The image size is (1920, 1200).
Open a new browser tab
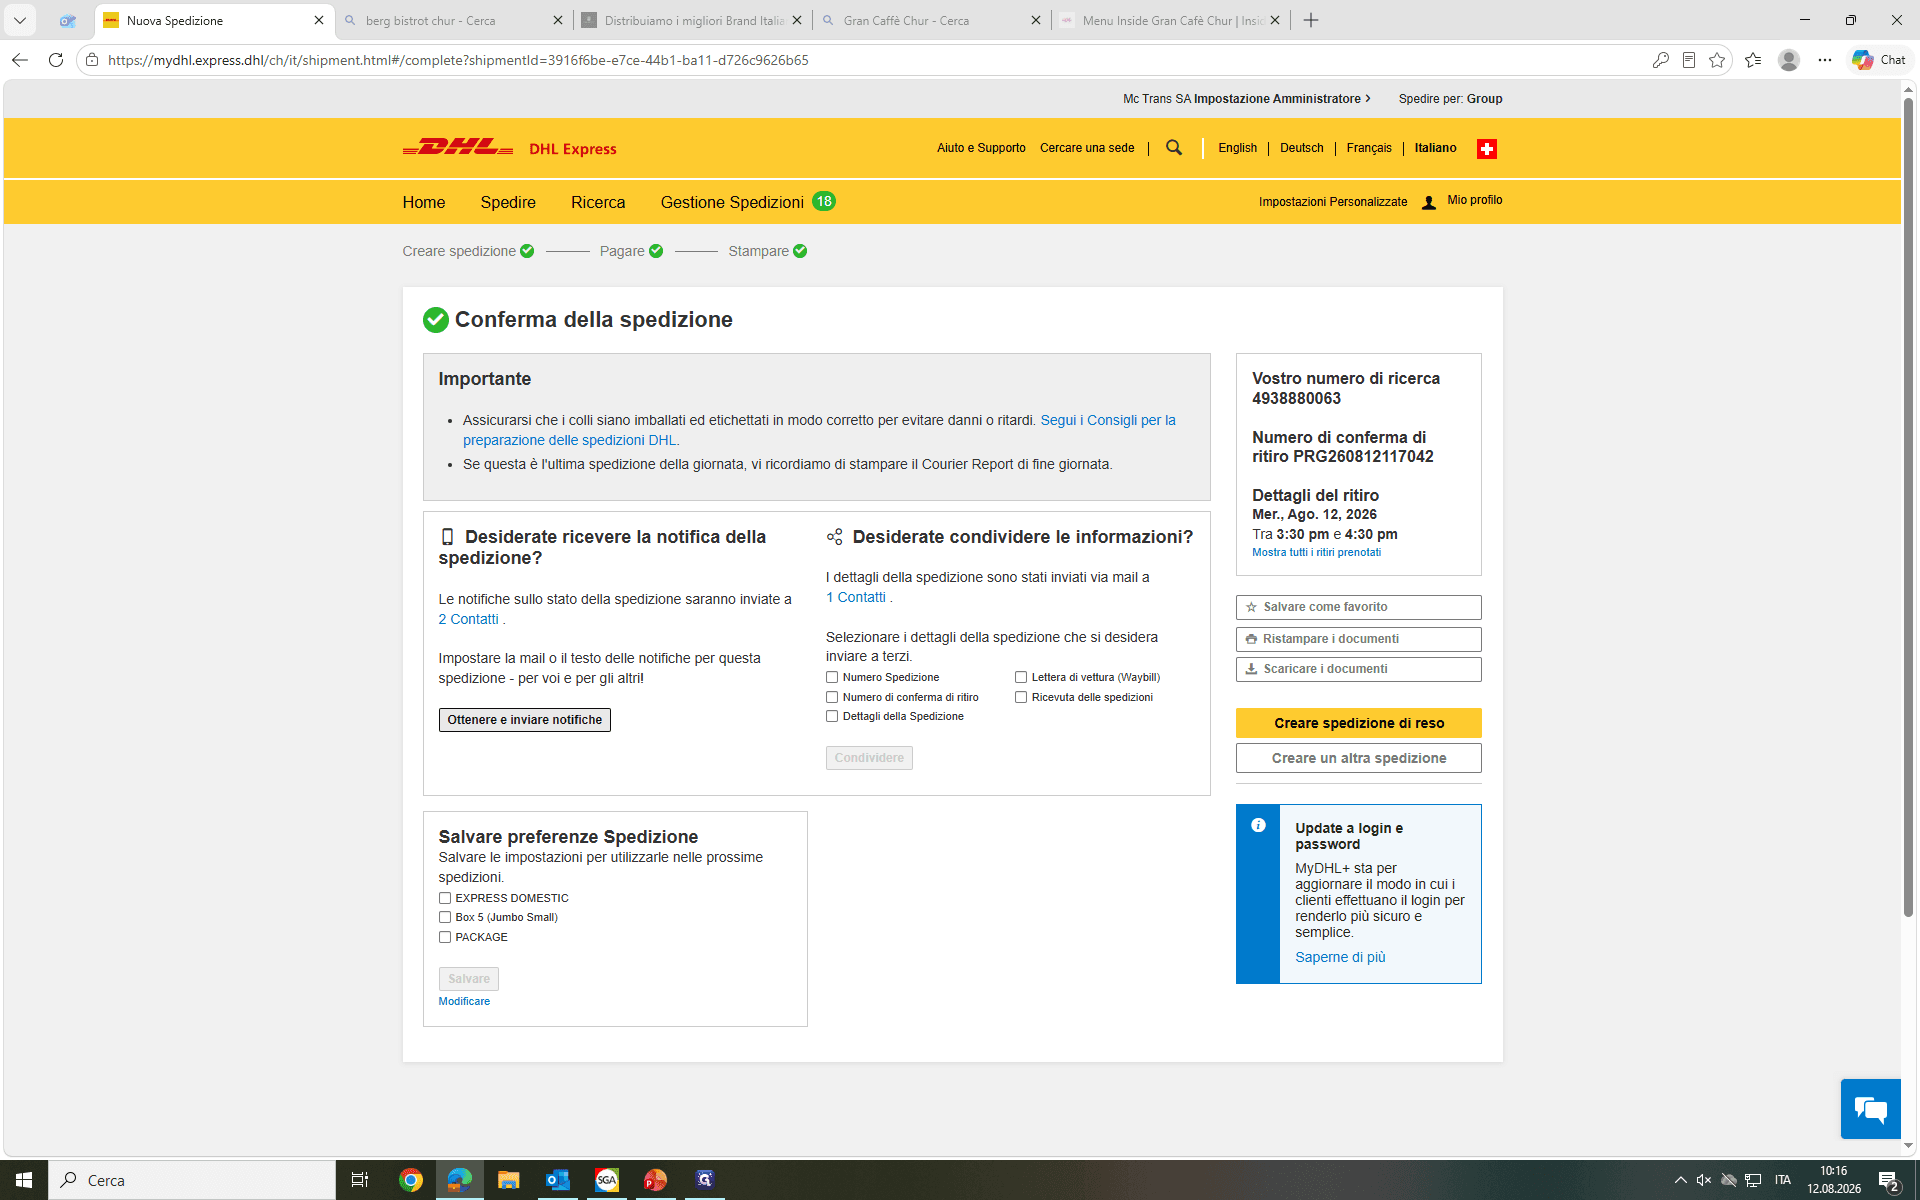pos(1311,20)
